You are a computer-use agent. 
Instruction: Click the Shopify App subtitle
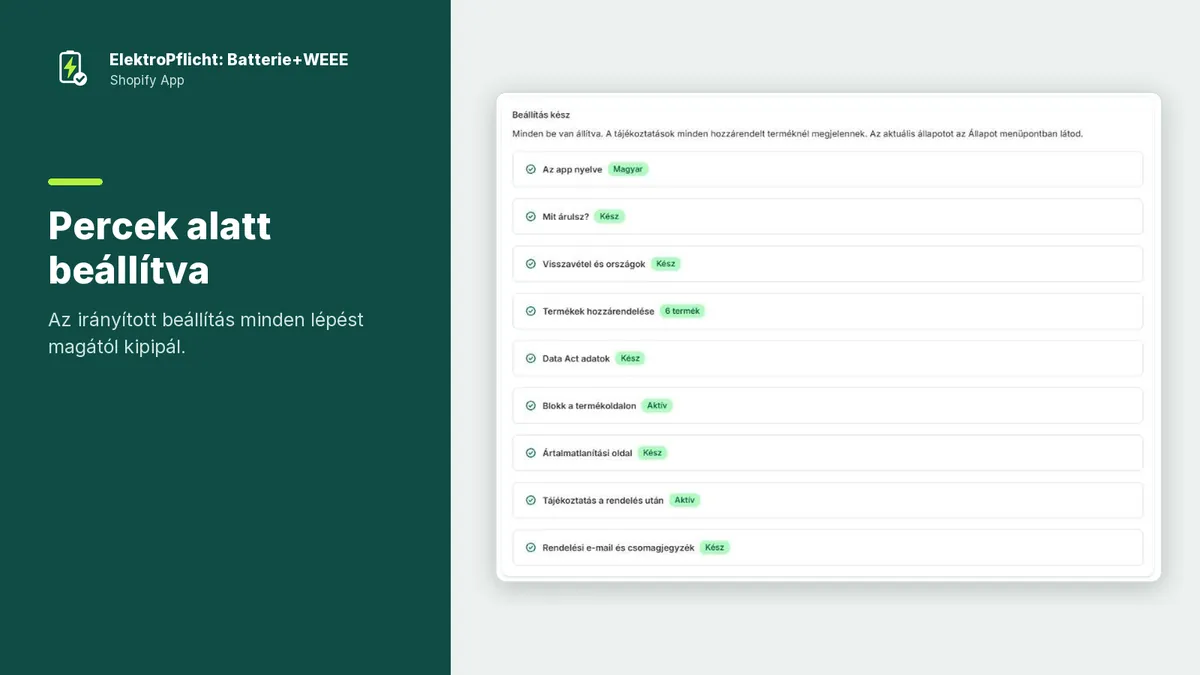pyautogui.click(x=147, y=81)
